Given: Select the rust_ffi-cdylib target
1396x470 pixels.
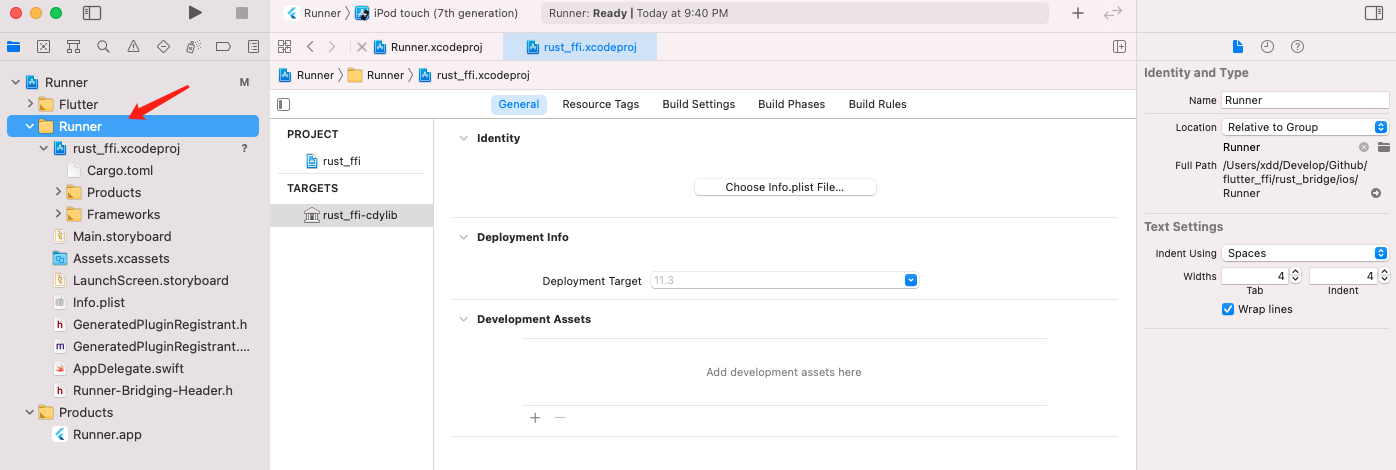Looking at the screenshot, I should pos(351,215).
